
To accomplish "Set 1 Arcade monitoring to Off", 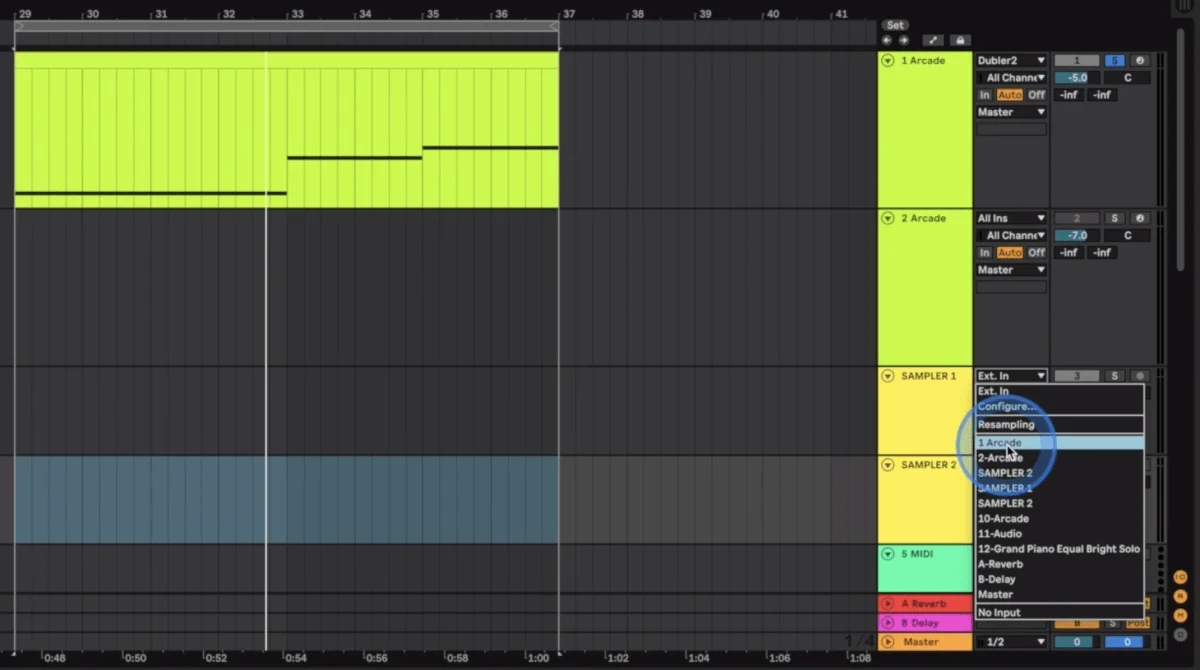I will (1036, 95).
